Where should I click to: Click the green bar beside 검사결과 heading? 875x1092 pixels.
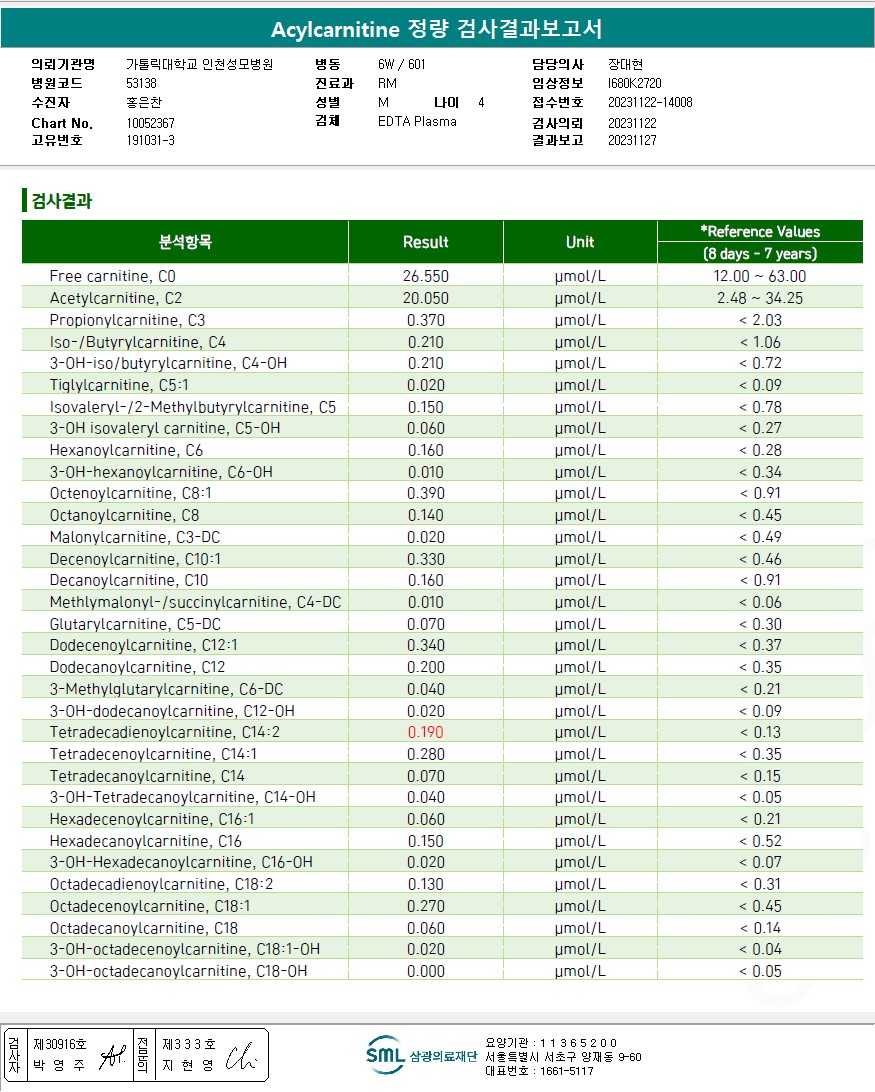[x=24, y=201]
